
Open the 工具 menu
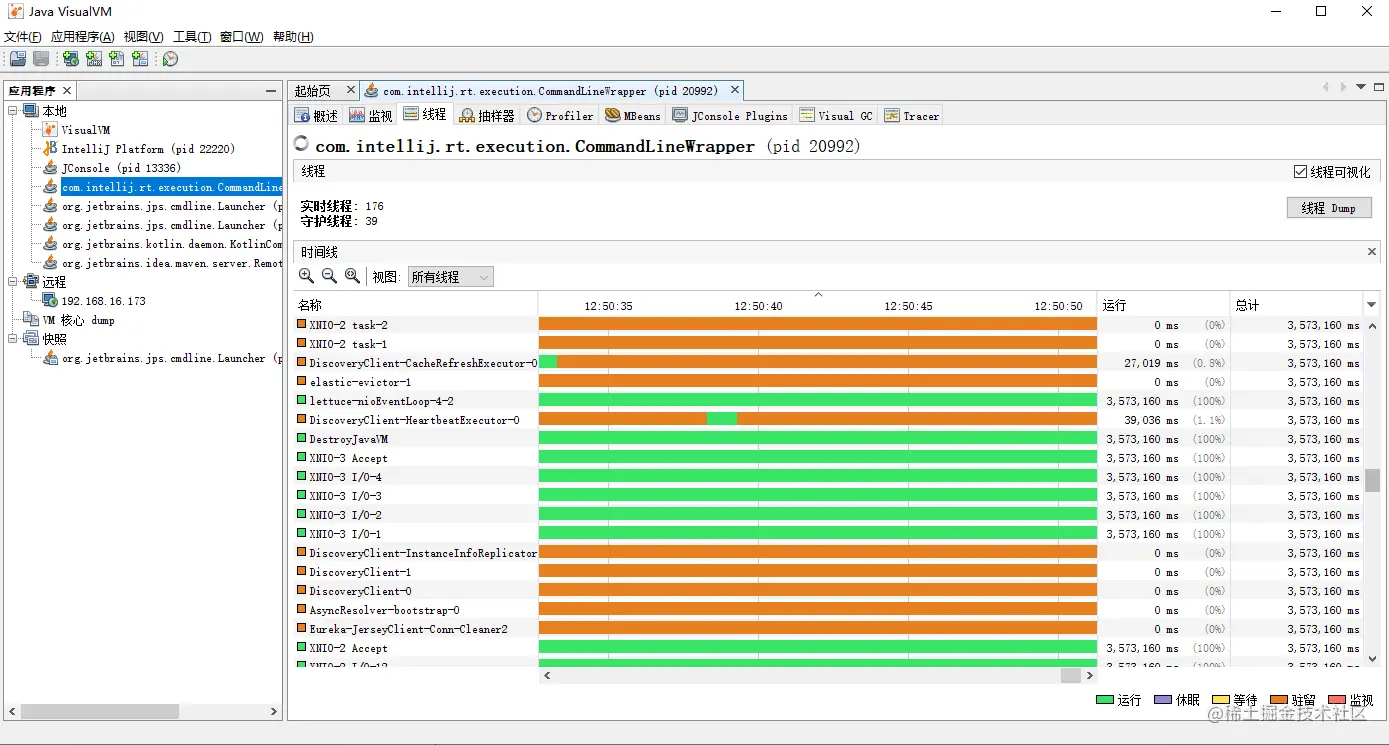click(x=192, y=37)
